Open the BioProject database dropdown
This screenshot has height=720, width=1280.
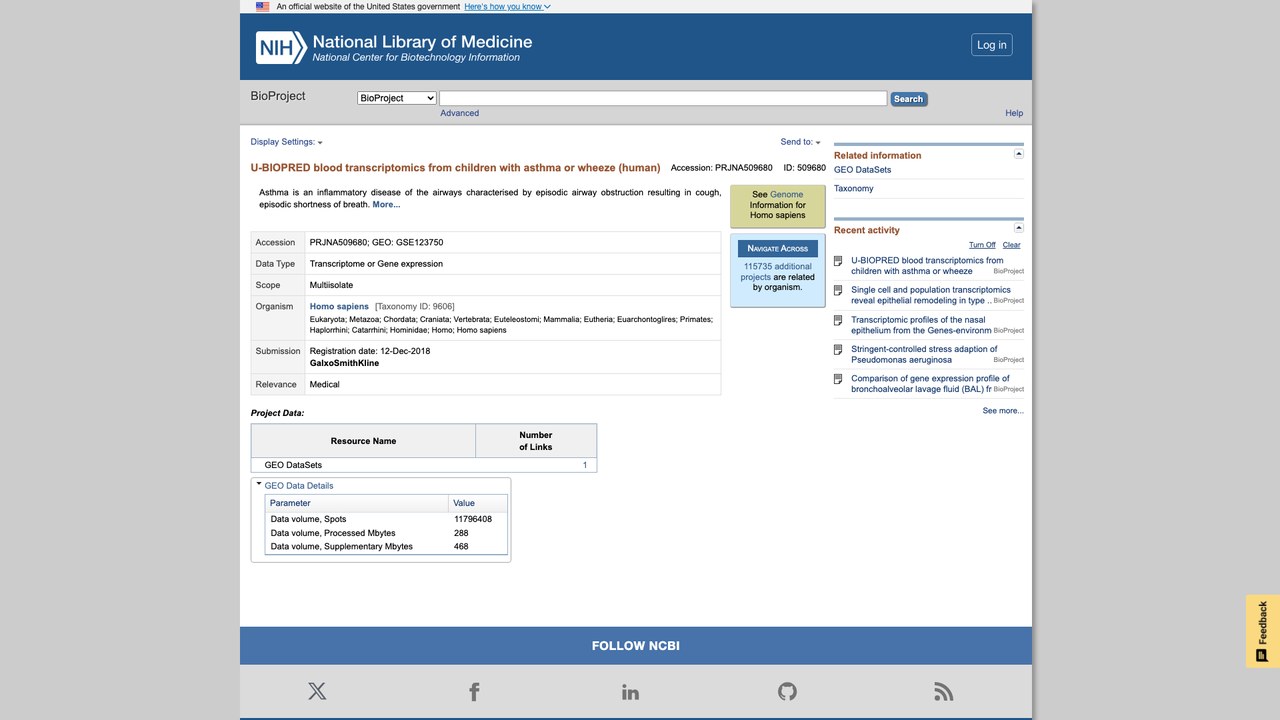point(397,98)
